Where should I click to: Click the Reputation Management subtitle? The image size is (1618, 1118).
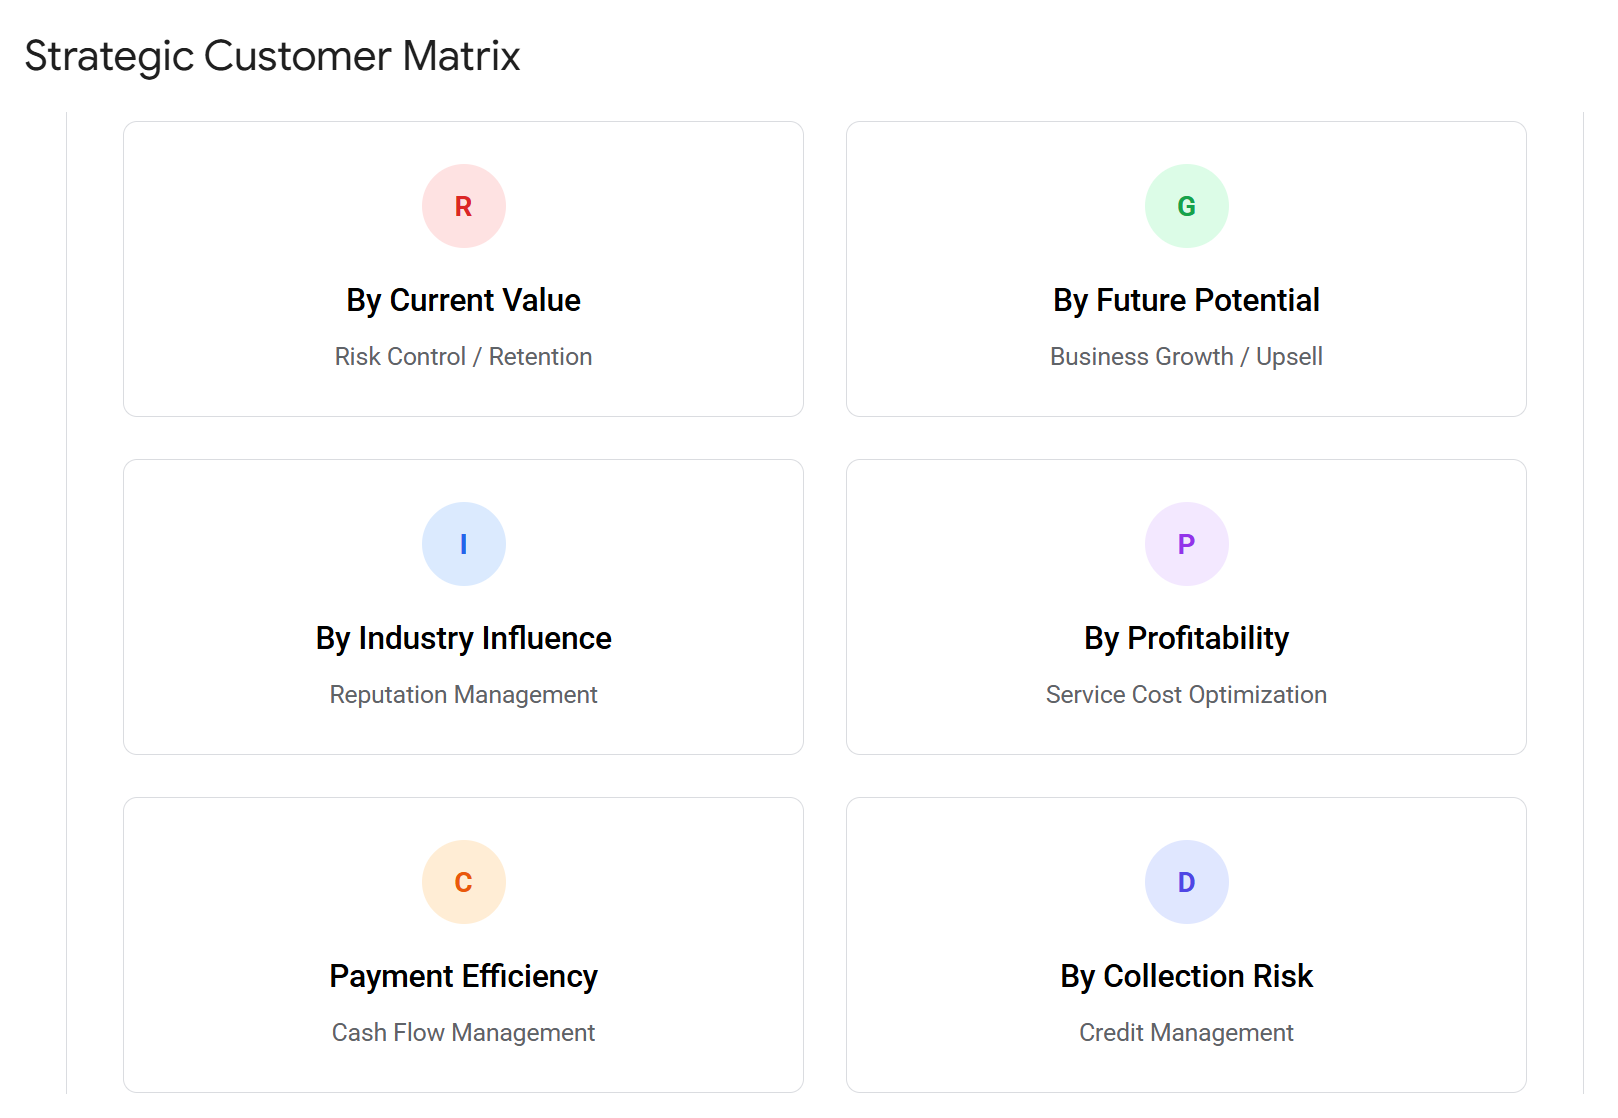[x=463, y=694]
